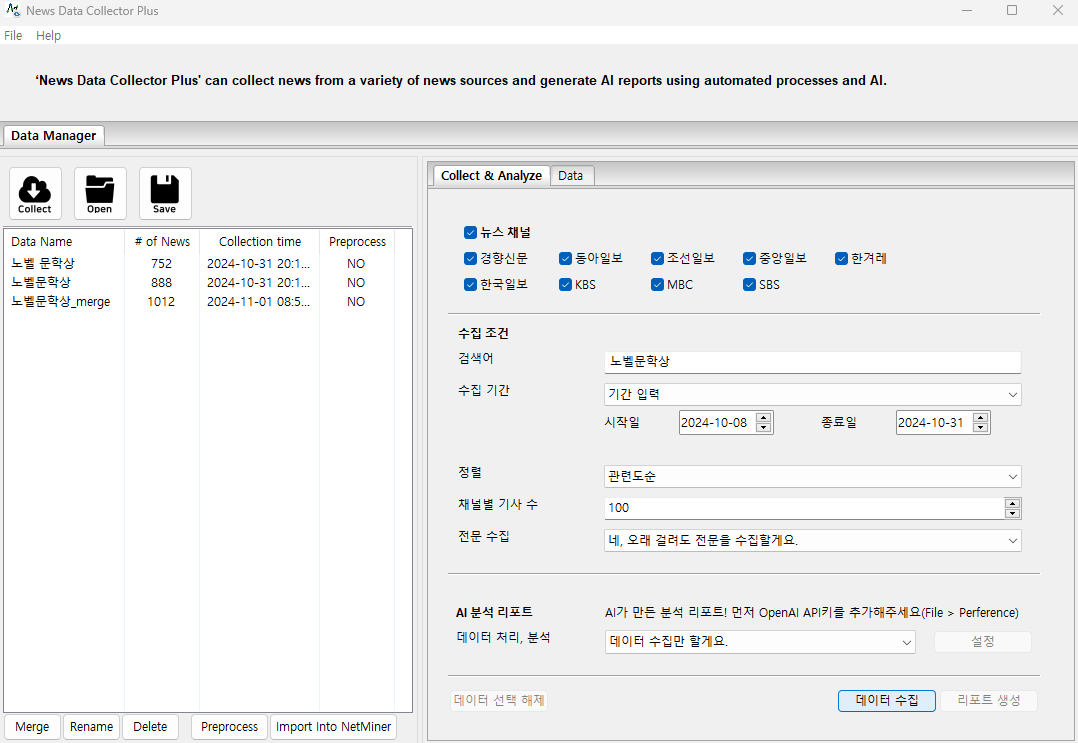Viewport: 1078px width, 743px height.
Task: Open the 수집 기간 period dropdown
Action: [813, 395]
